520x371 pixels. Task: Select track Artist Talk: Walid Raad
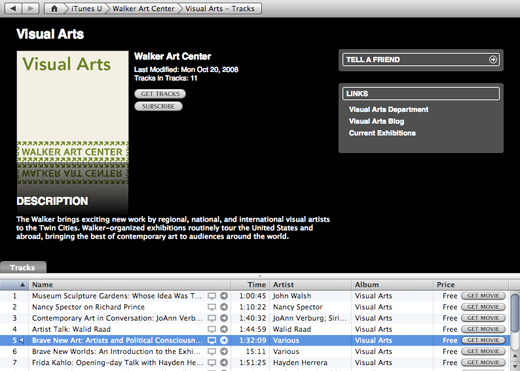[x=71, y=329]
